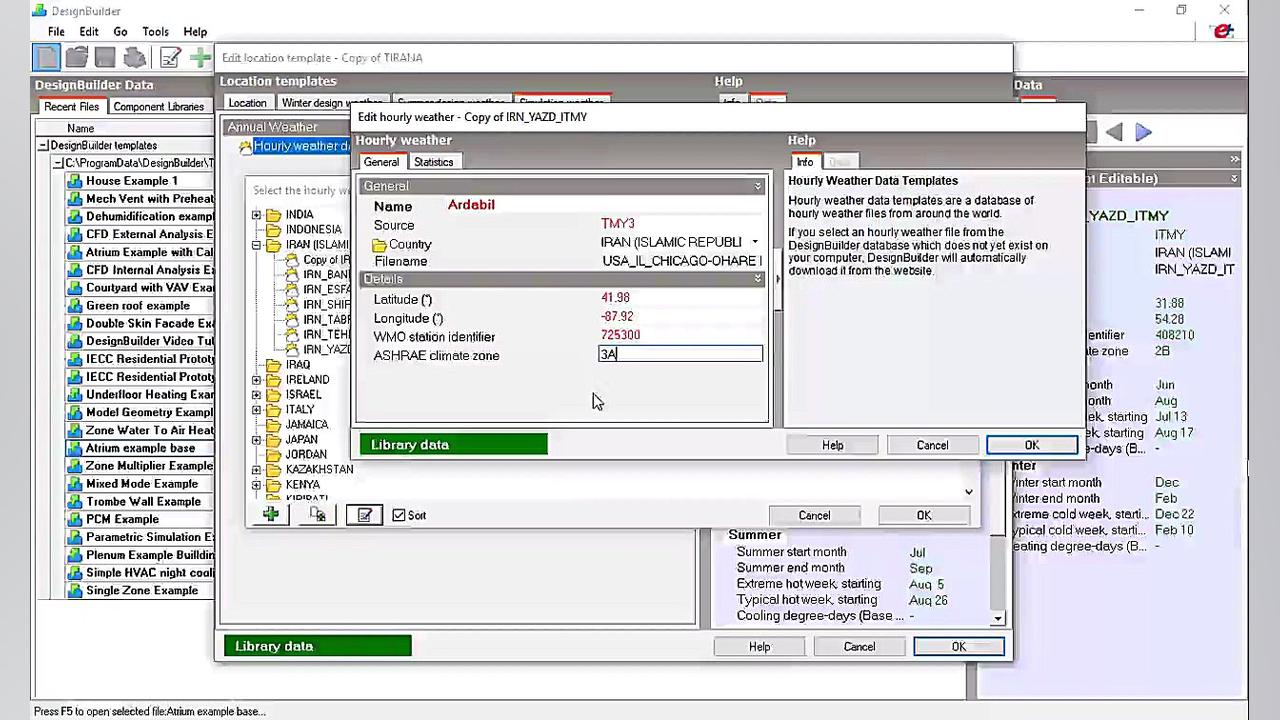This screenshot has height=720, width=1280.
Task: Click the Name column header
Action: point(81,128)
